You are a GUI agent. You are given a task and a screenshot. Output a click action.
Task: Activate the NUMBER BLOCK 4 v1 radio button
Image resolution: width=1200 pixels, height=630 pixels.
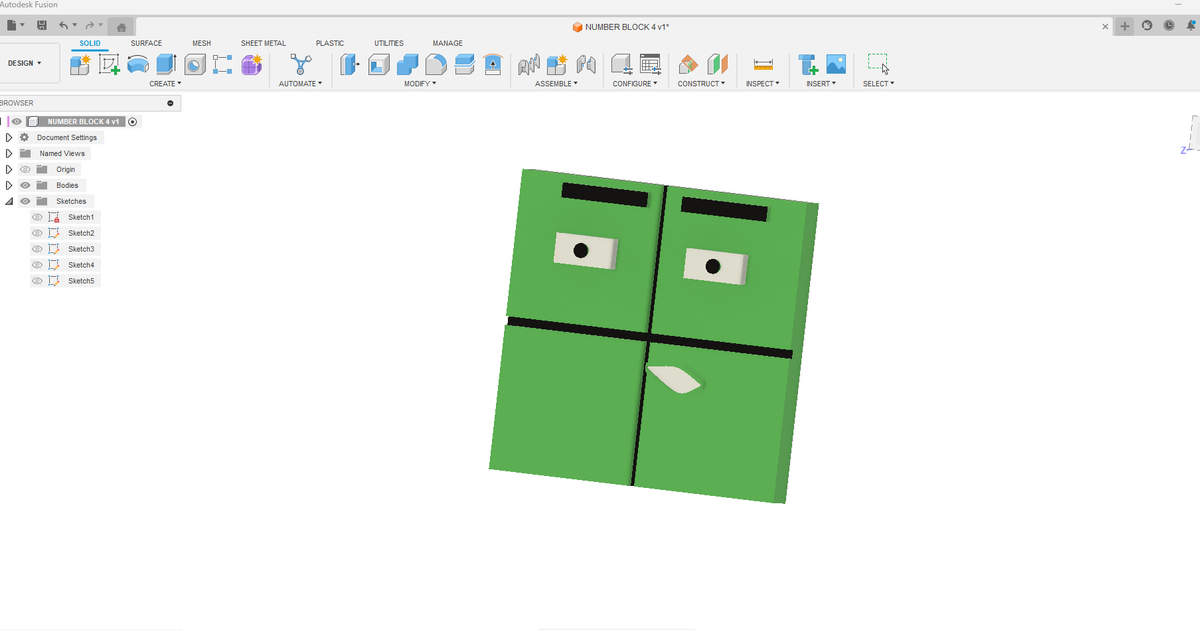(x=133, y=121)
